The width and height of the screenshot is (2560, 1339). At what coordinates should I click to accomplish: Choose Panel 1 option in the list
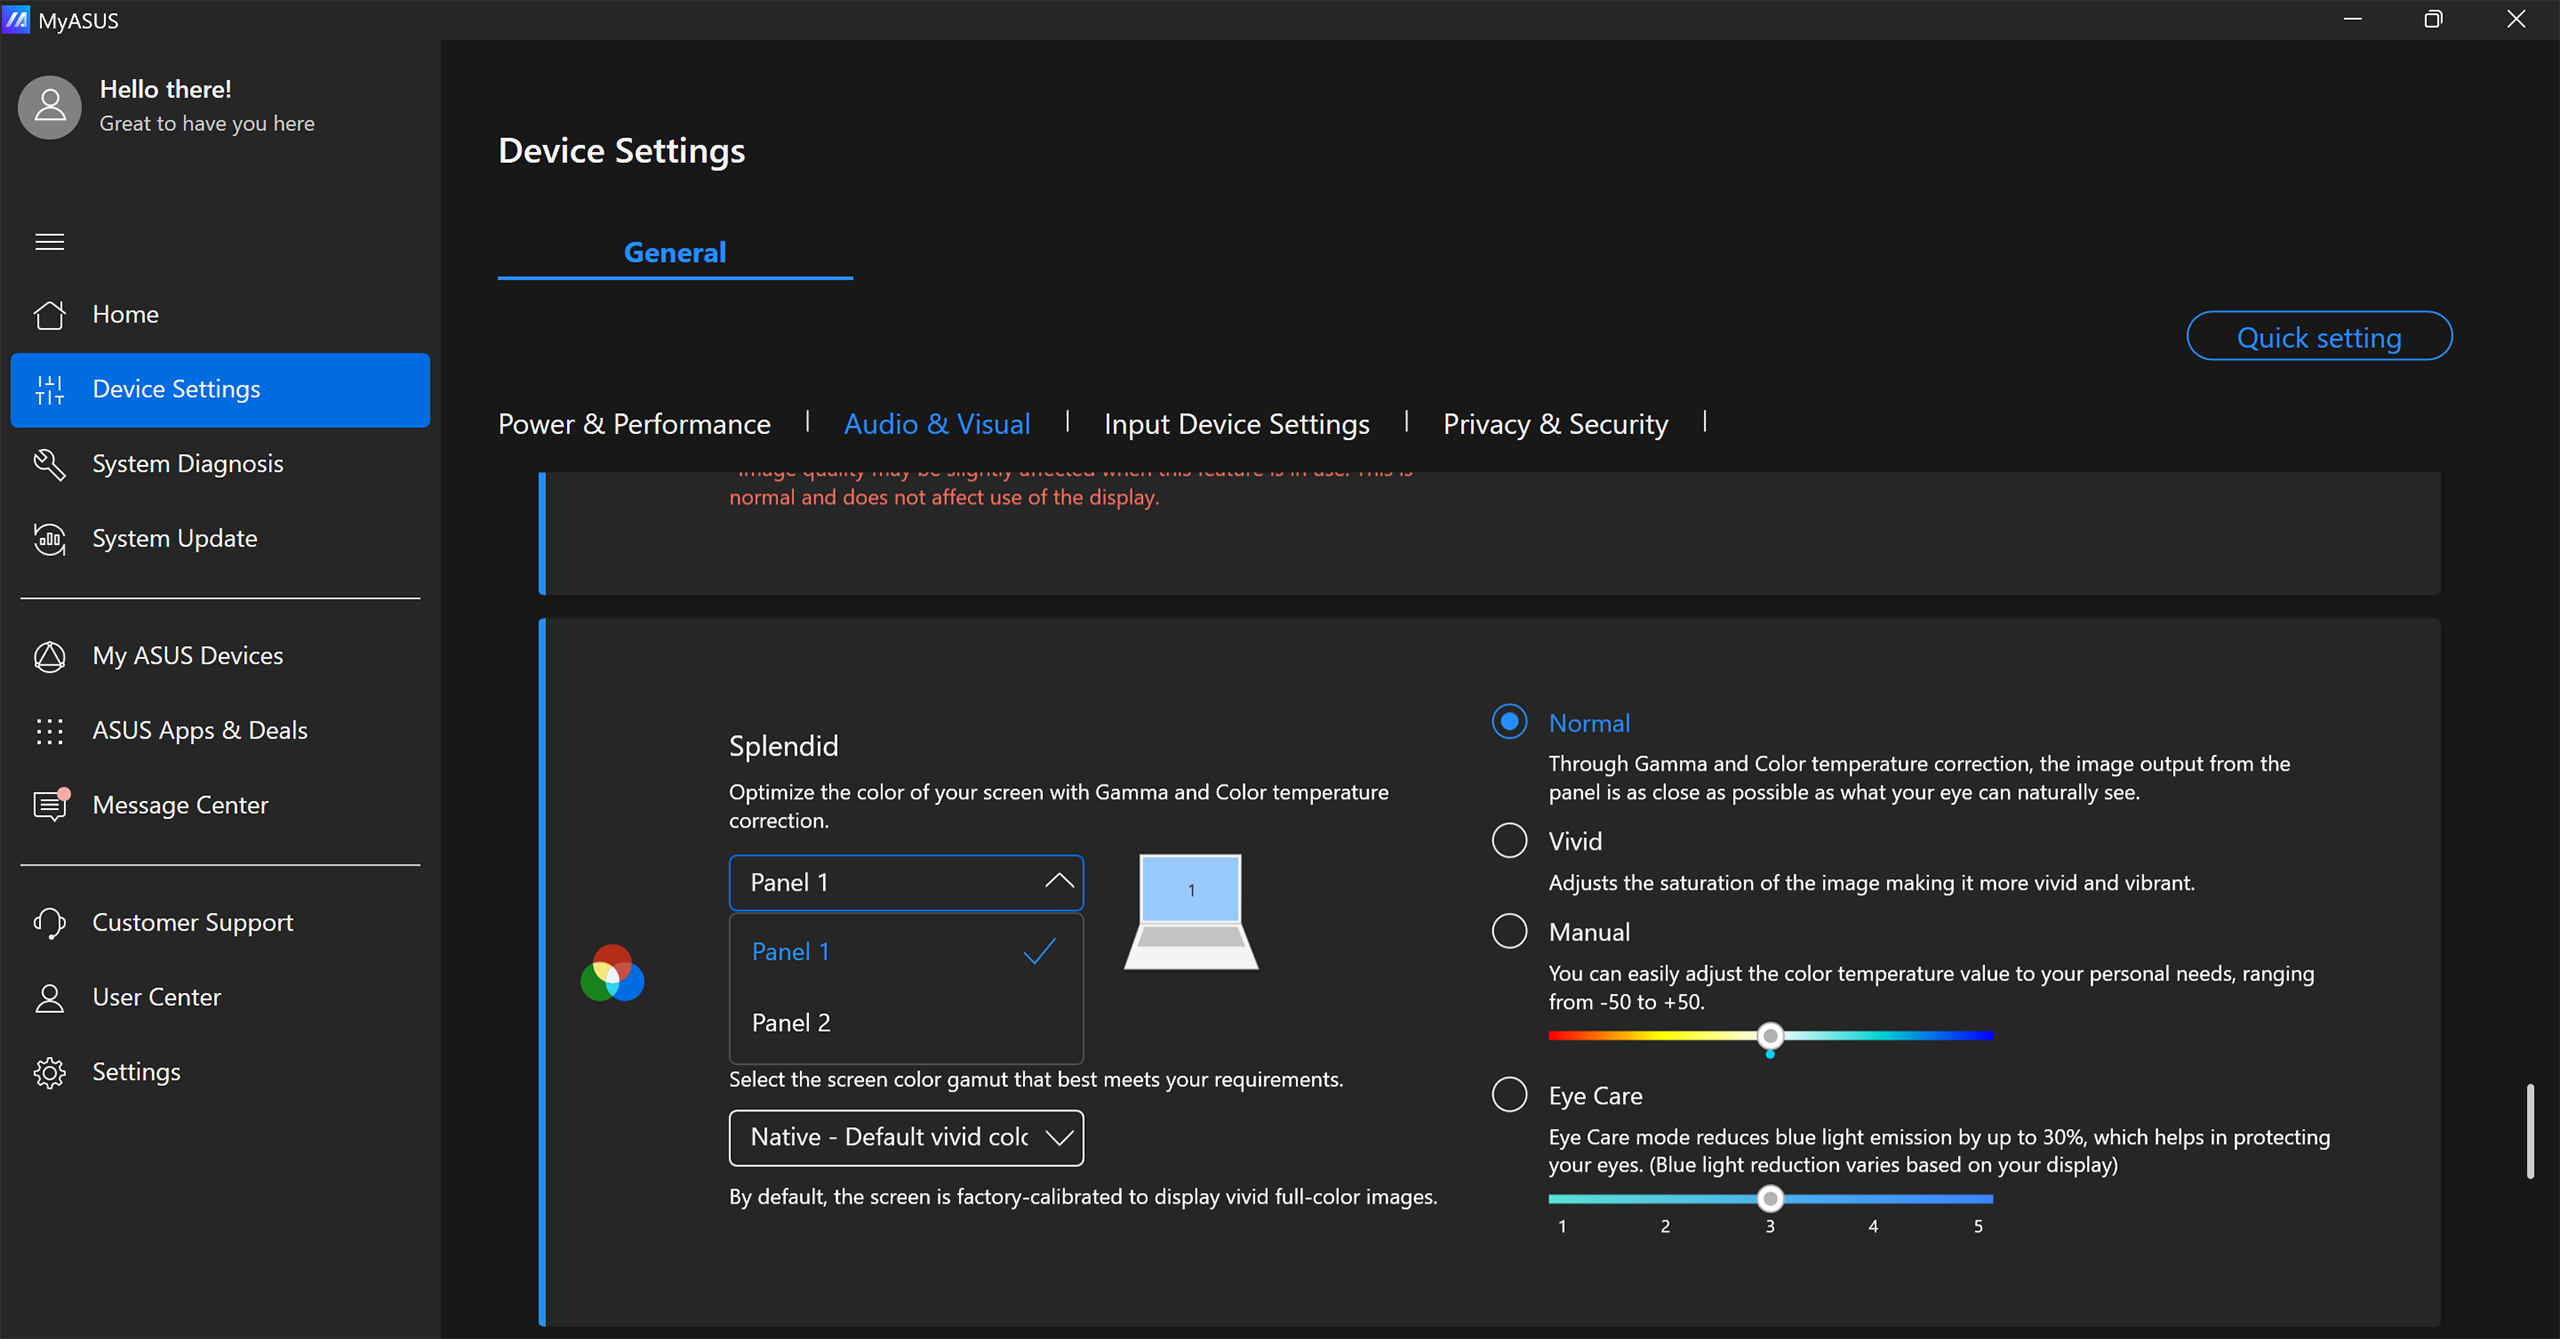(x=906, y=951)
